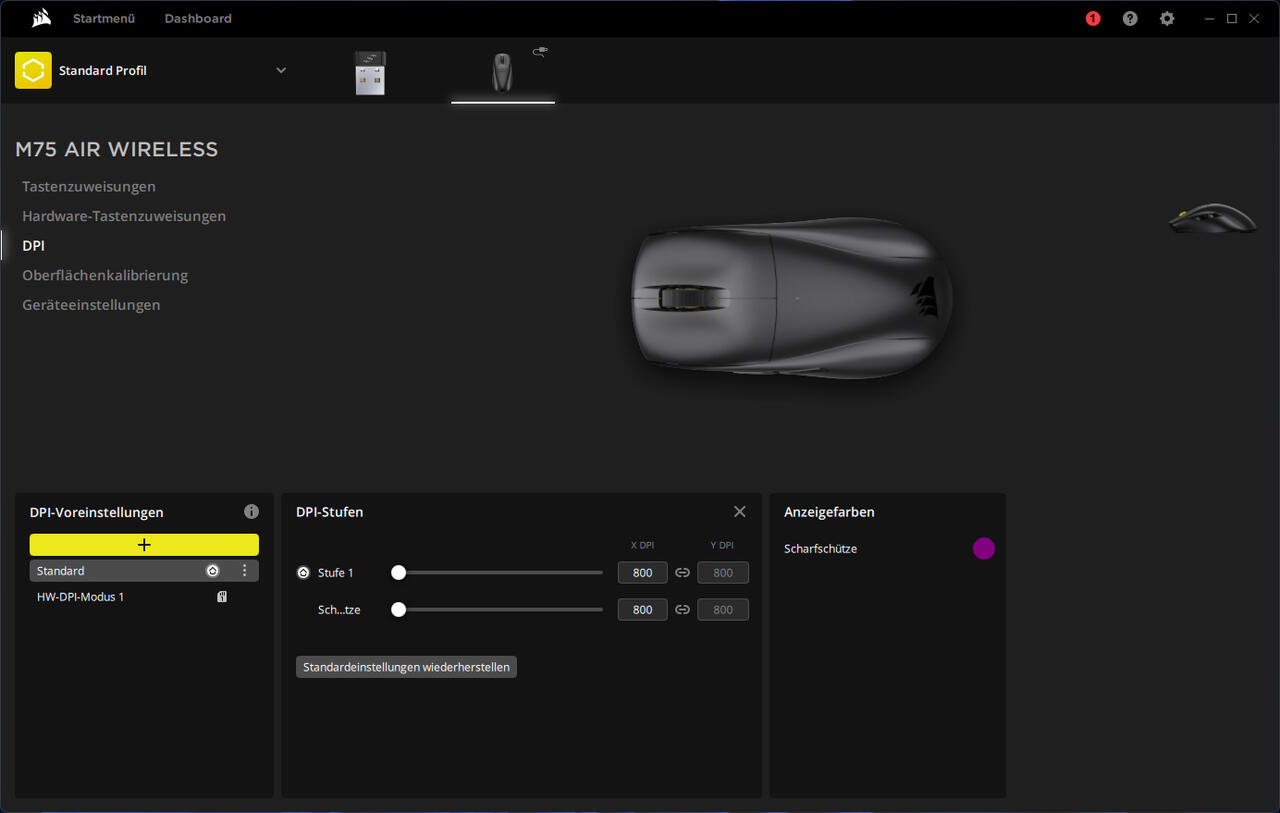Open the three-dot menu for Standard preset

(x=244, y=571)
